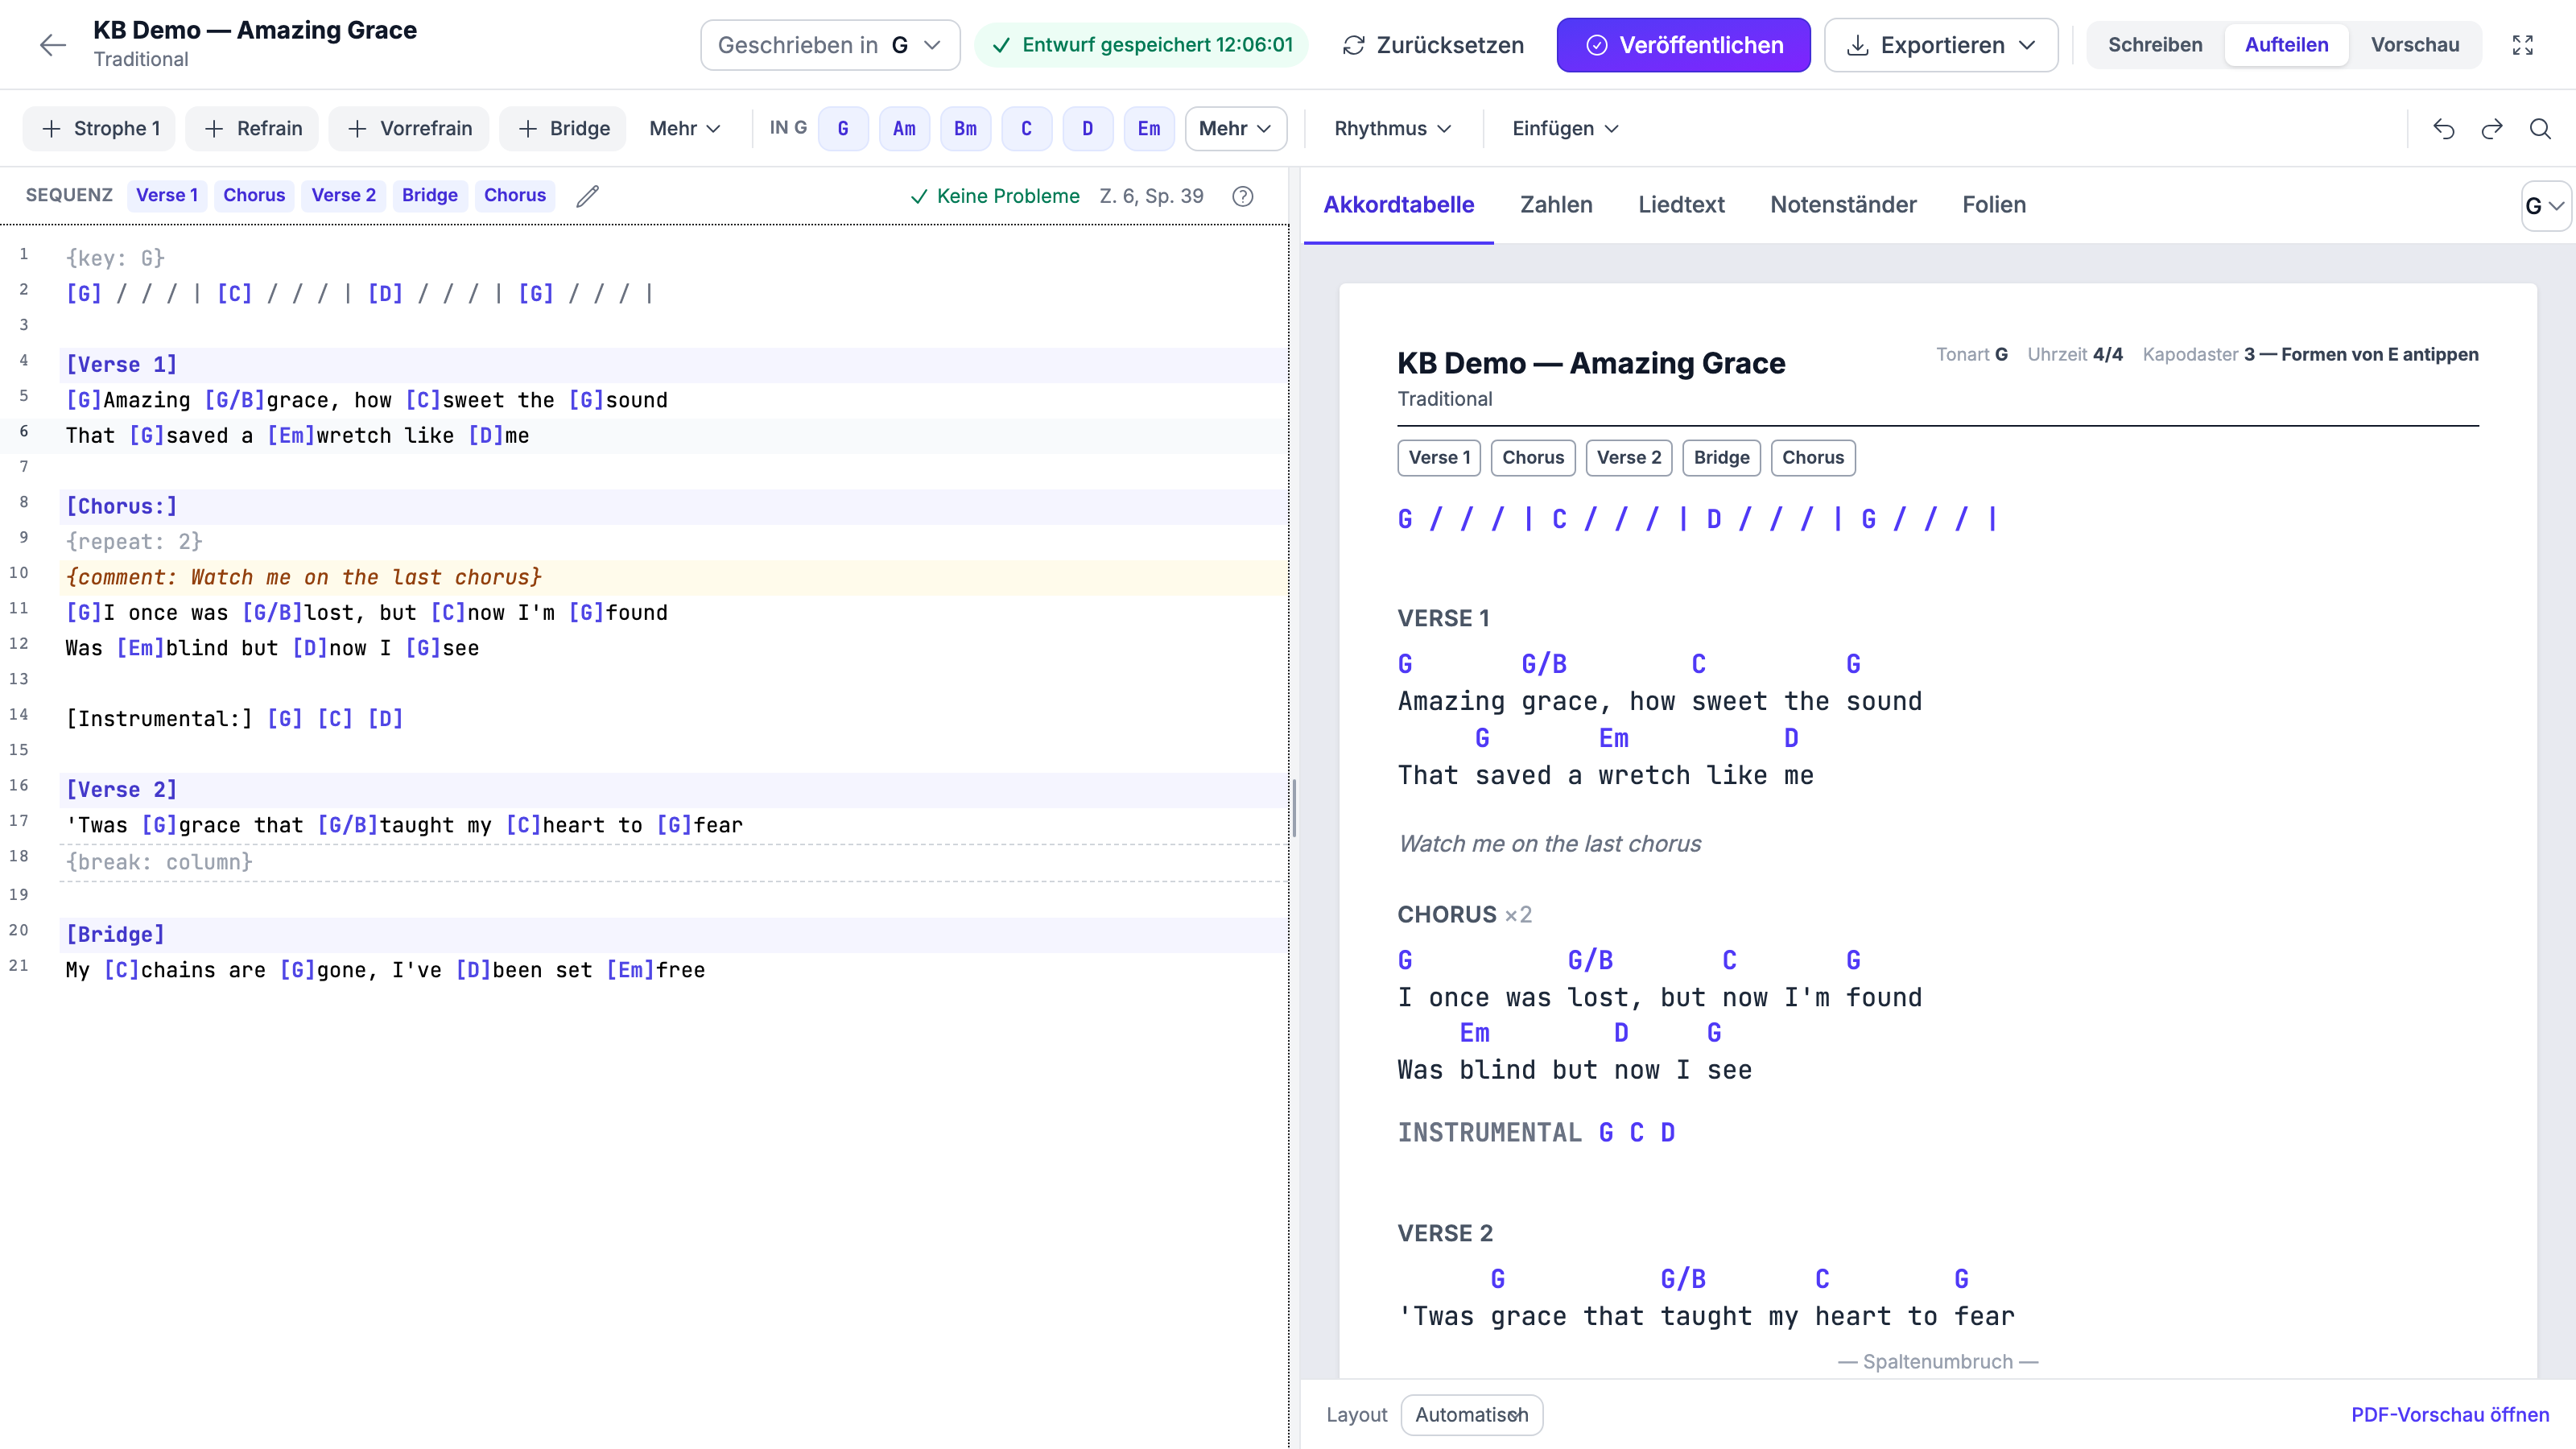Click the fullscreen expand icon
2576x1449 pixels.
pos(2522,45)
